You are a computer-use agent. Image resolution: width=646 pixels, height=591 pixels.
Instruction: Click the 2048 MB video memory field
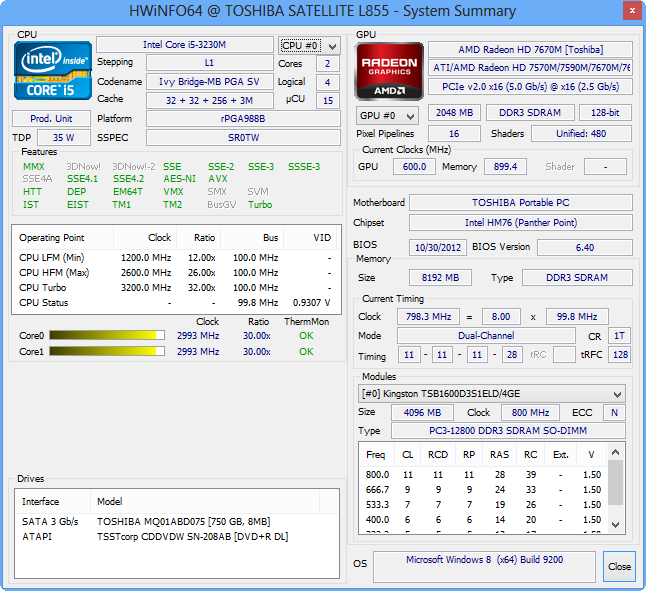(x=454, y=112)
